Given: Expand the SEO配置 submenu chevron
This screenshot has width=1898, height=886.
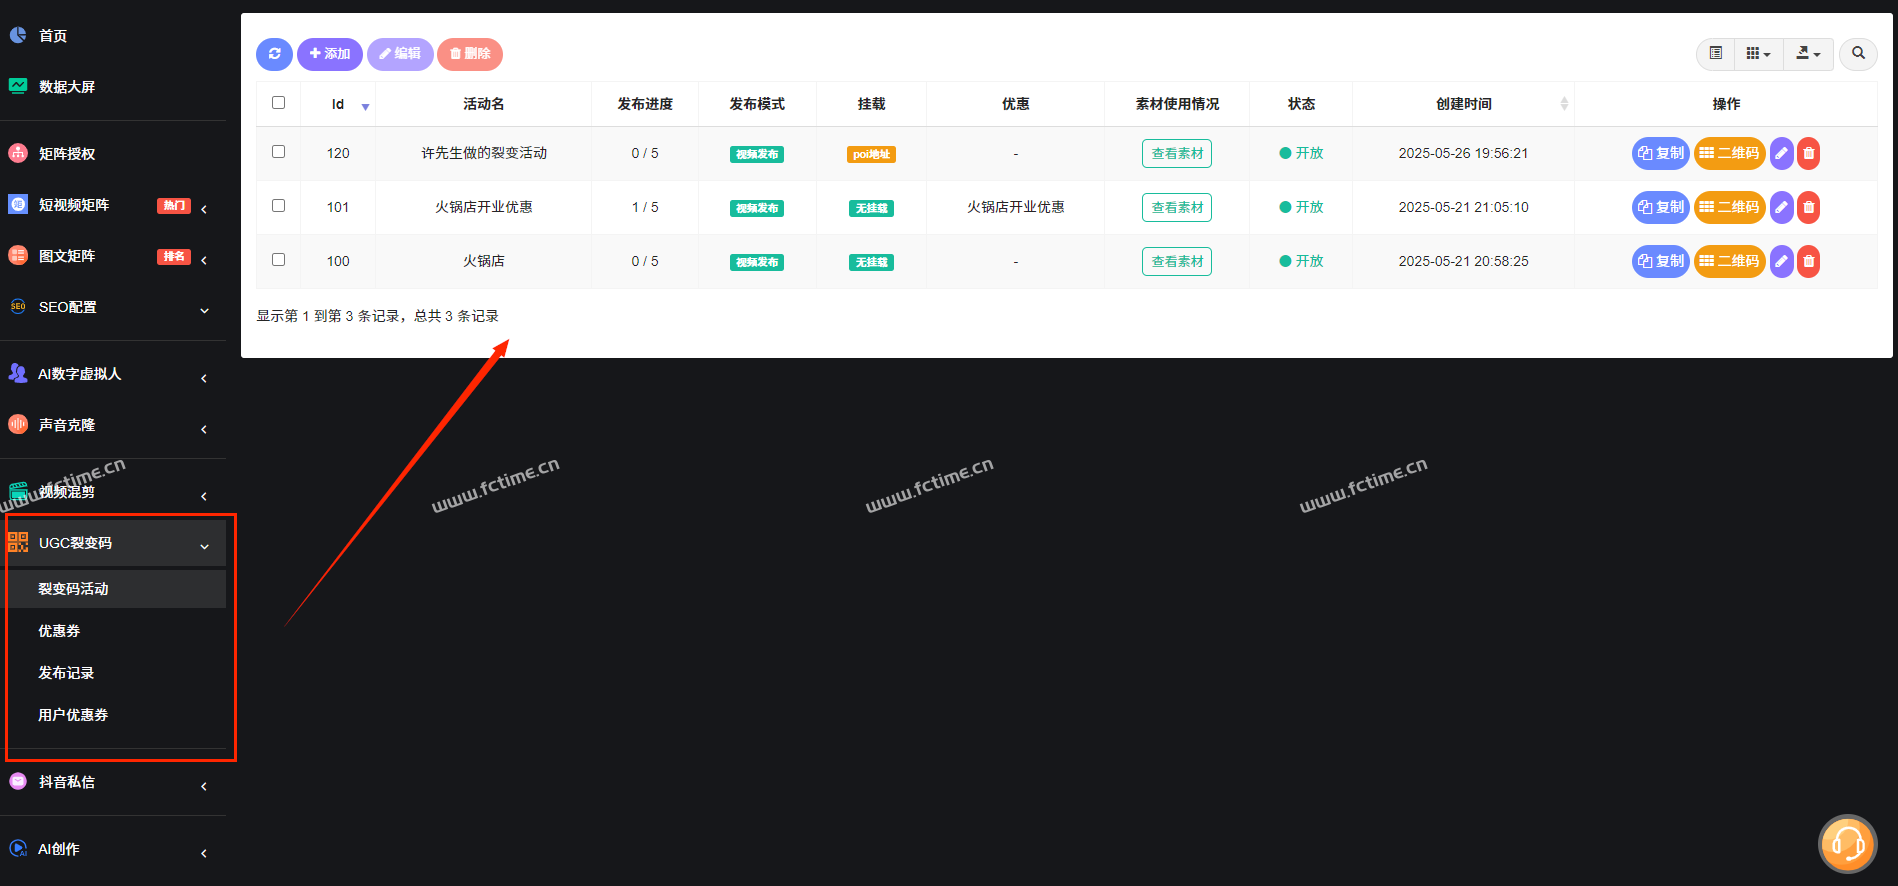Looking at the screenshot, I should tap(204, 311).
